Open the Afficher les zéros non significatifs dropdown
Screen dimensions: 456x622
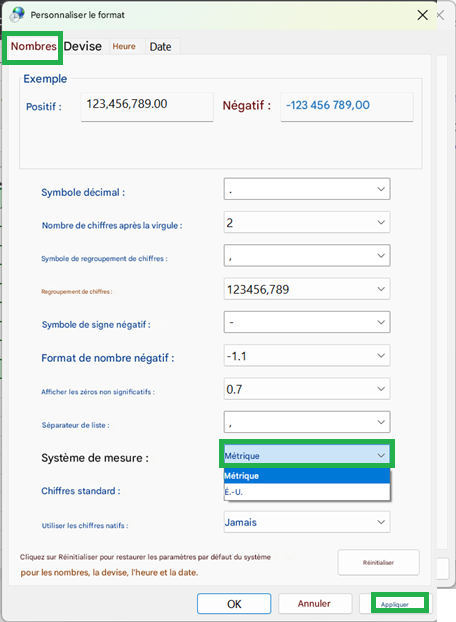pyautogui.click(x=307, y=389)
